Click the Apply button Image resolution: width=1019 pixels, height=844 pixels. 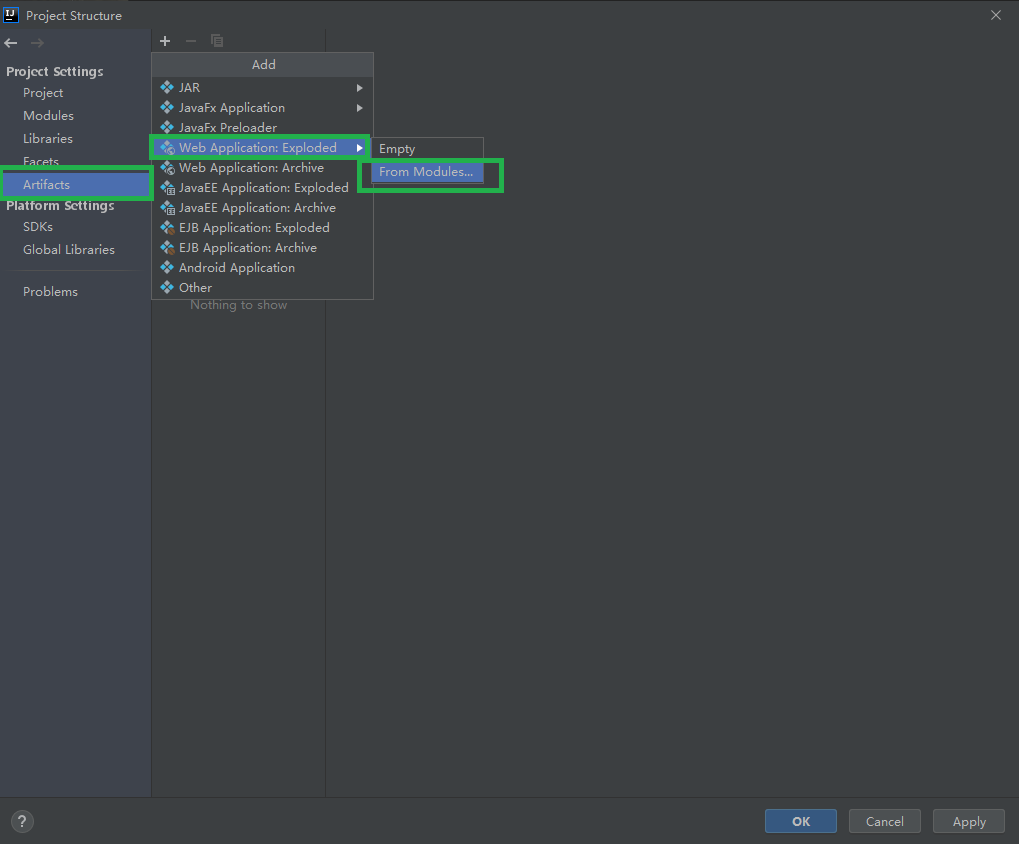pos(969,821)
